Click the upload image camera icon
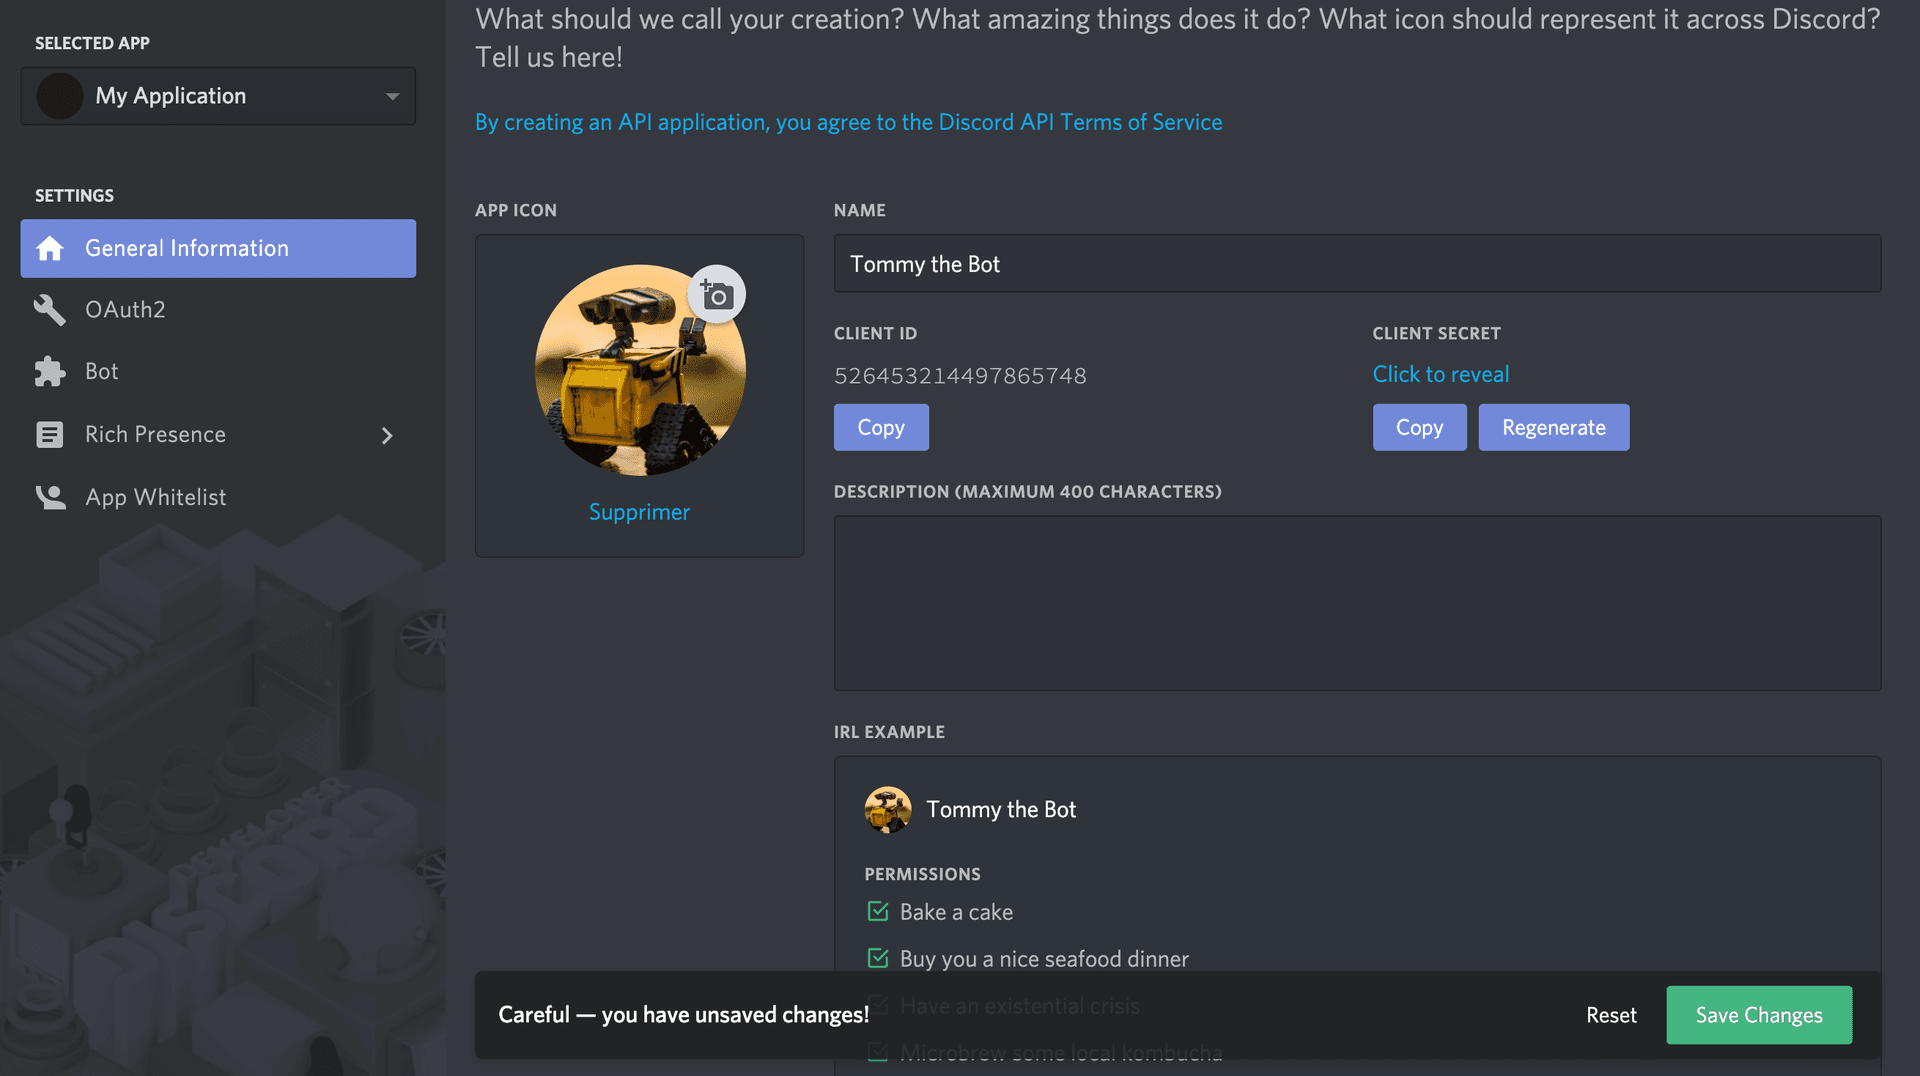The width and height of the screenshot is (1920, 1076). 717,295
